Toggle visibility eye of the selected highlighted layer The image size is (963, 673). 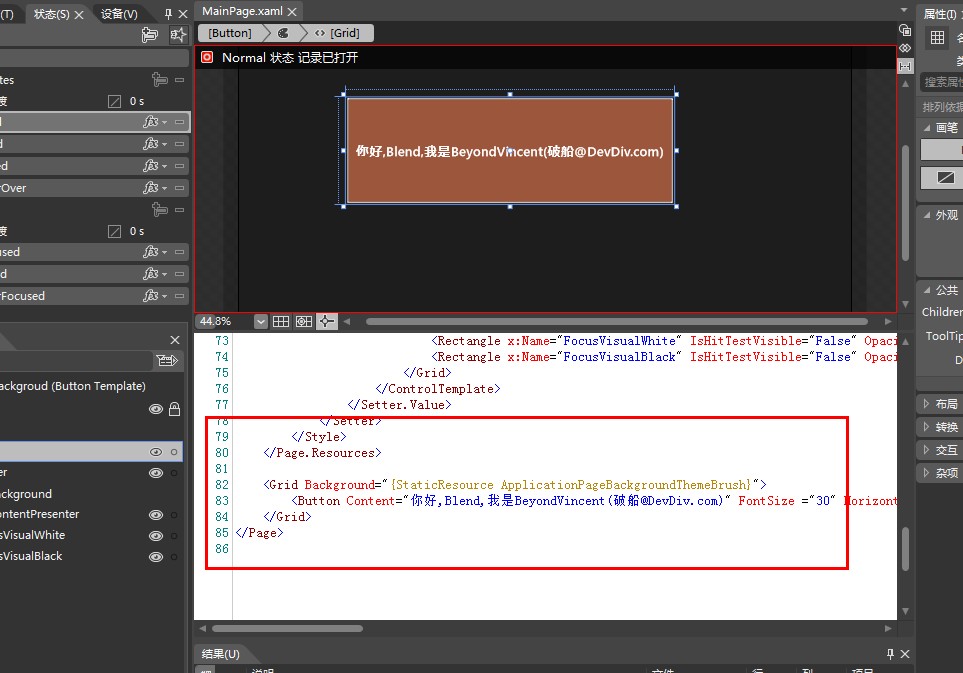[x=156, y=452]
